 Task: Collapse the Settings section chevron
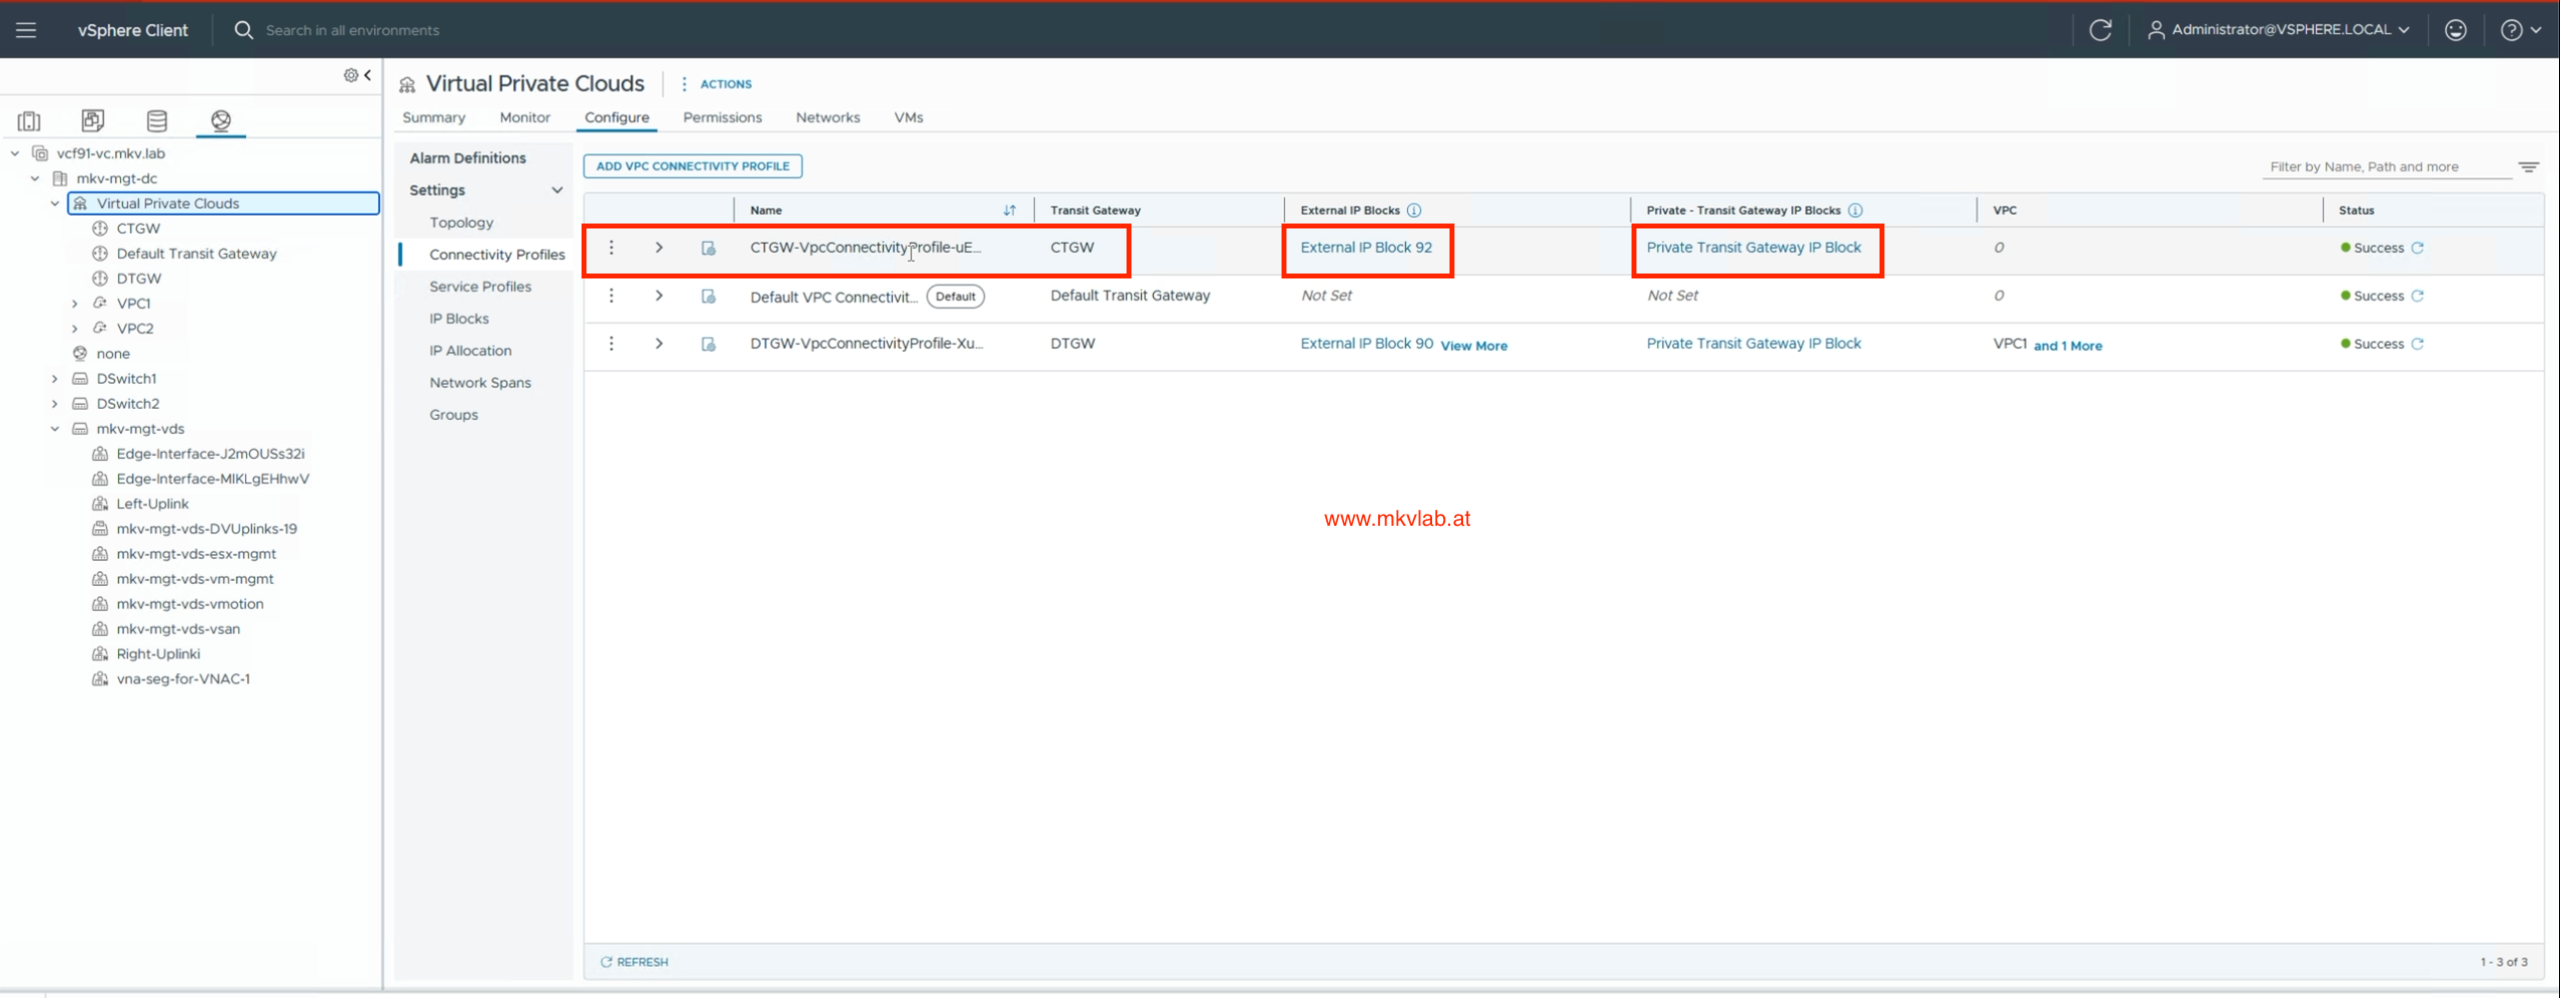[x=557, y=190]
